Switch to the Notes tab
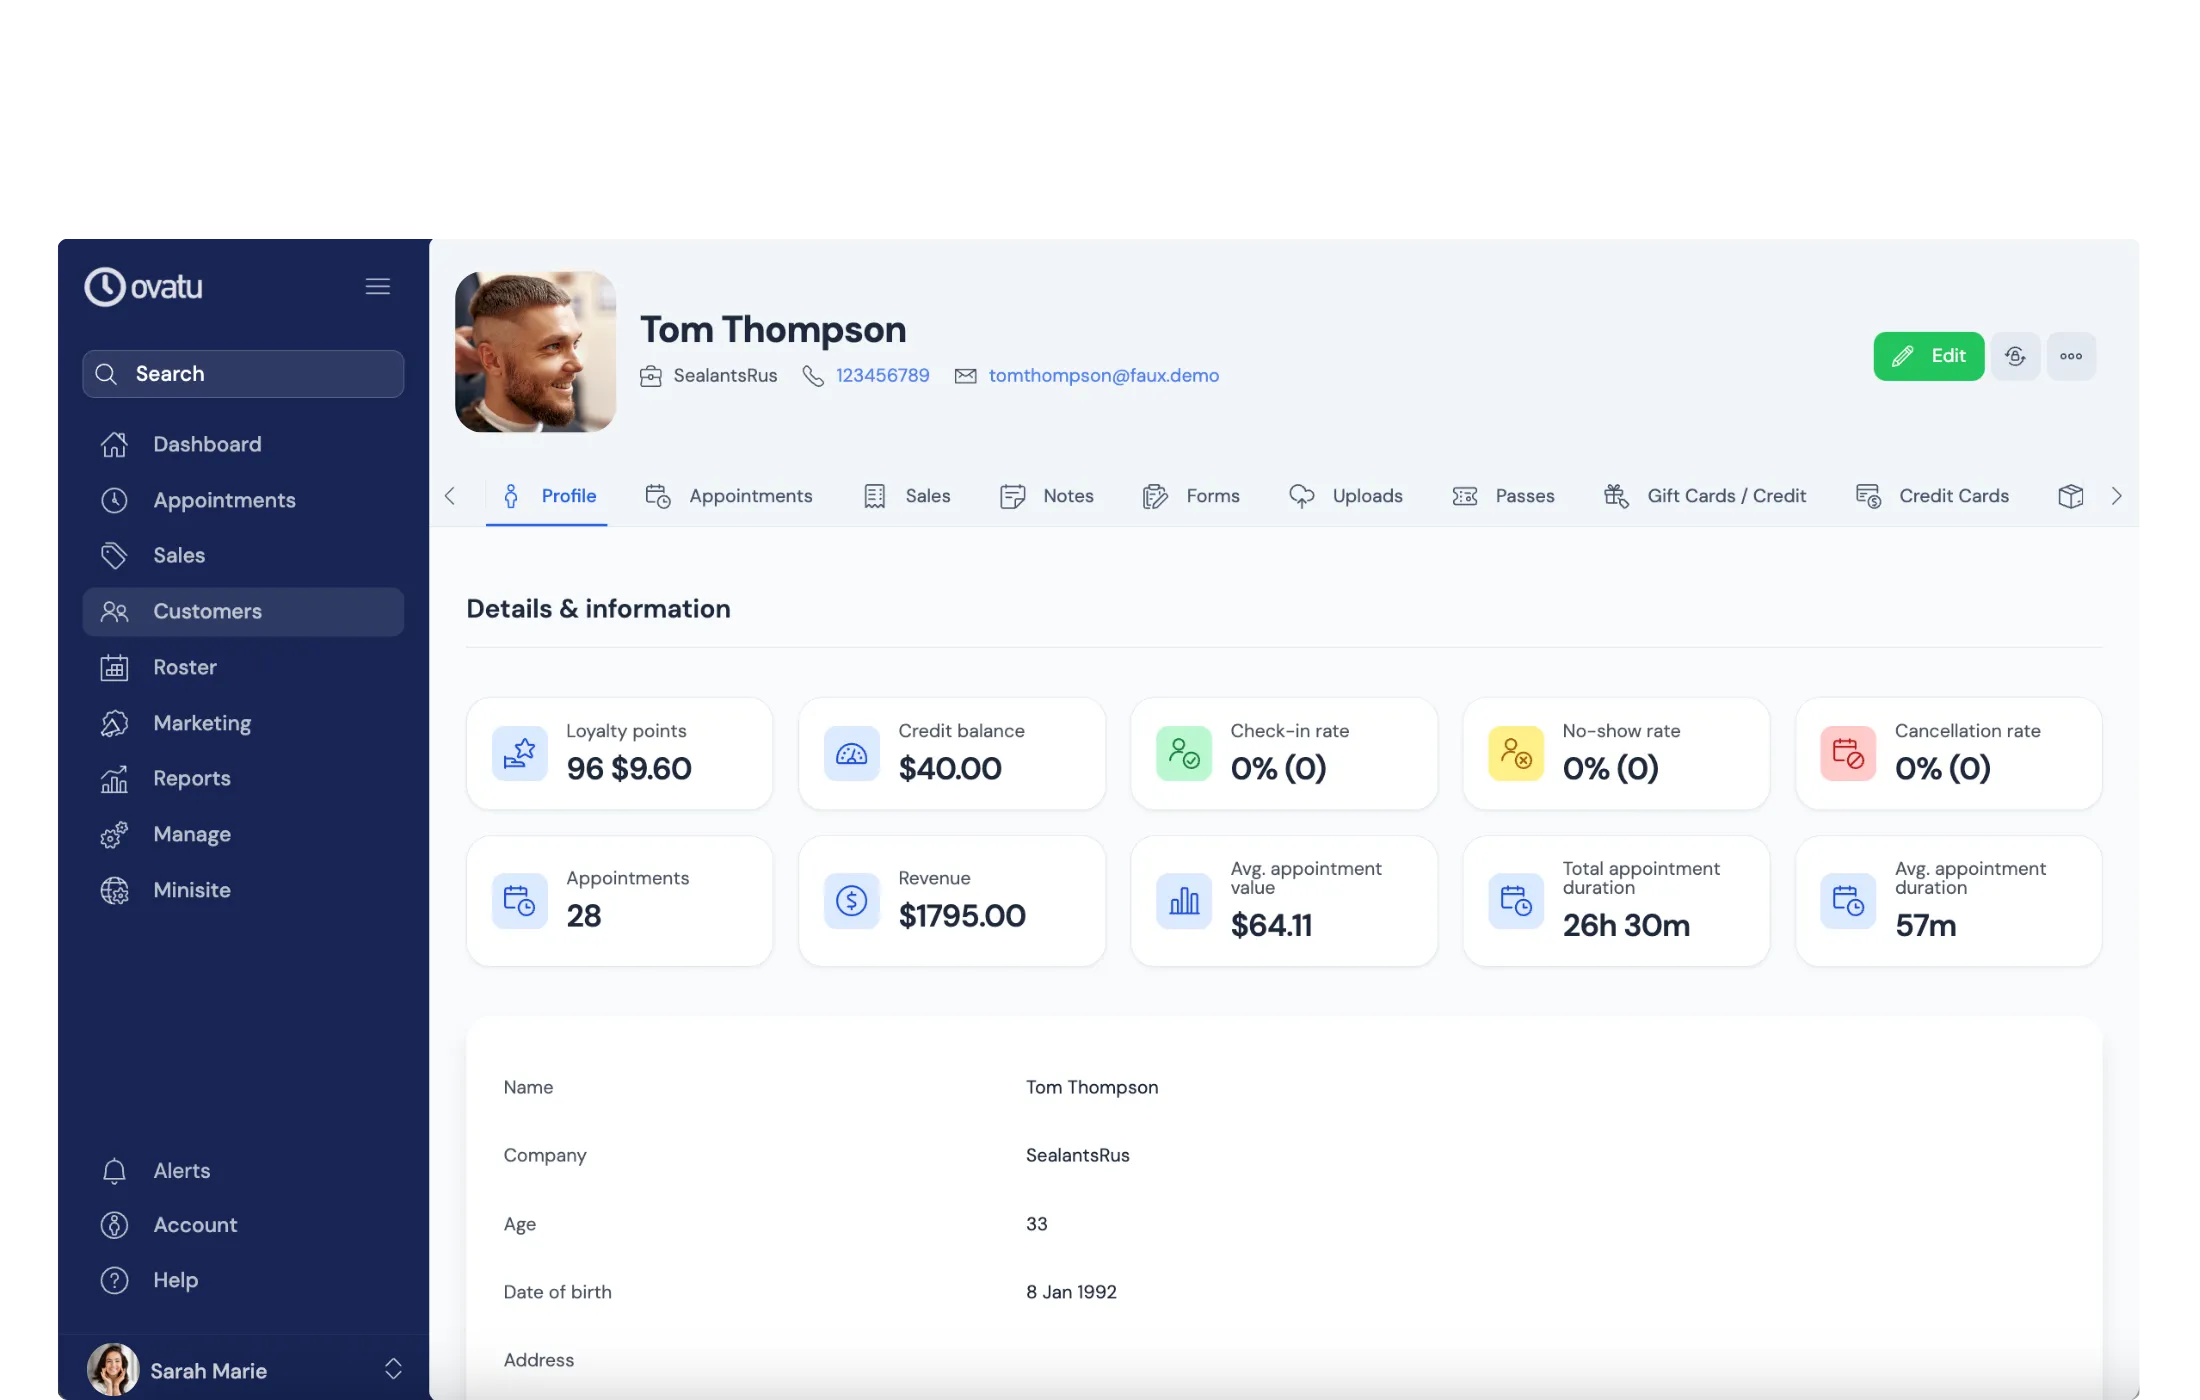Screen dimensions: 2200x1400 click(1067, 495)
